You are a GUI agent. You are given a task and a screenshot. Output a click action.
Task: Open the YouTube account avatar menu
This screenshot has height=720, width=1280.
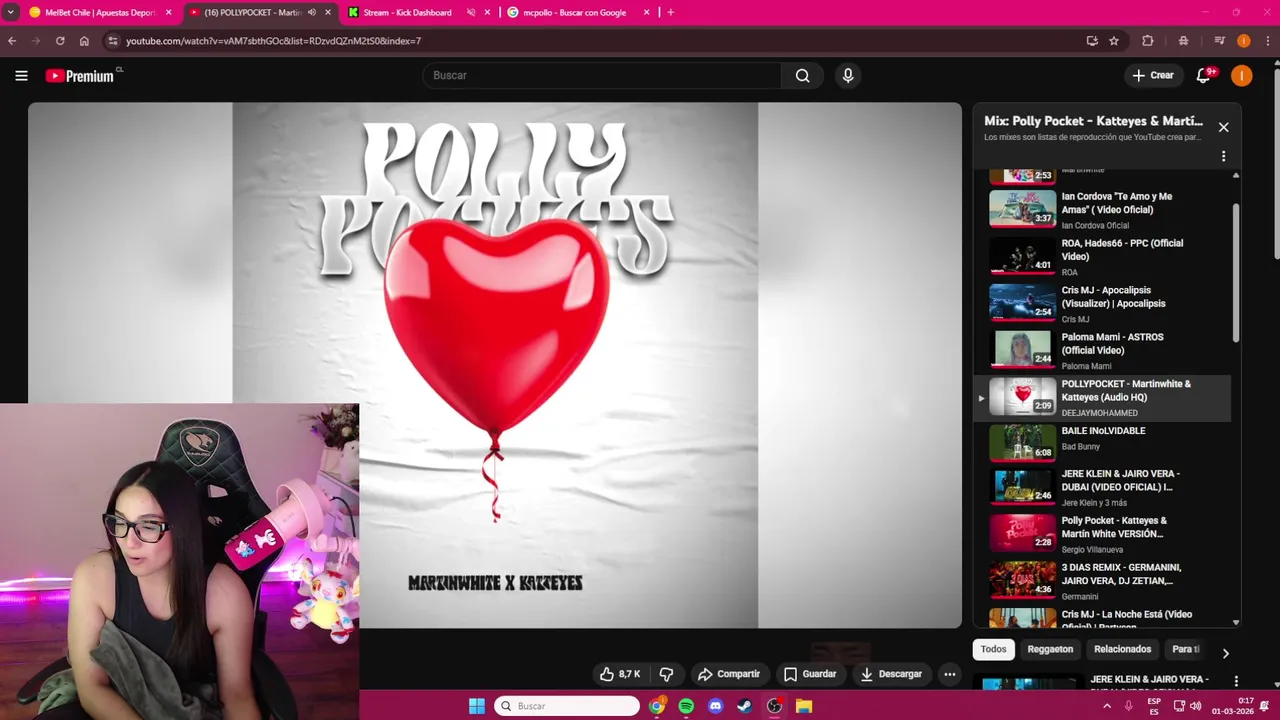pyautogui.click(x=1241, y=75)
